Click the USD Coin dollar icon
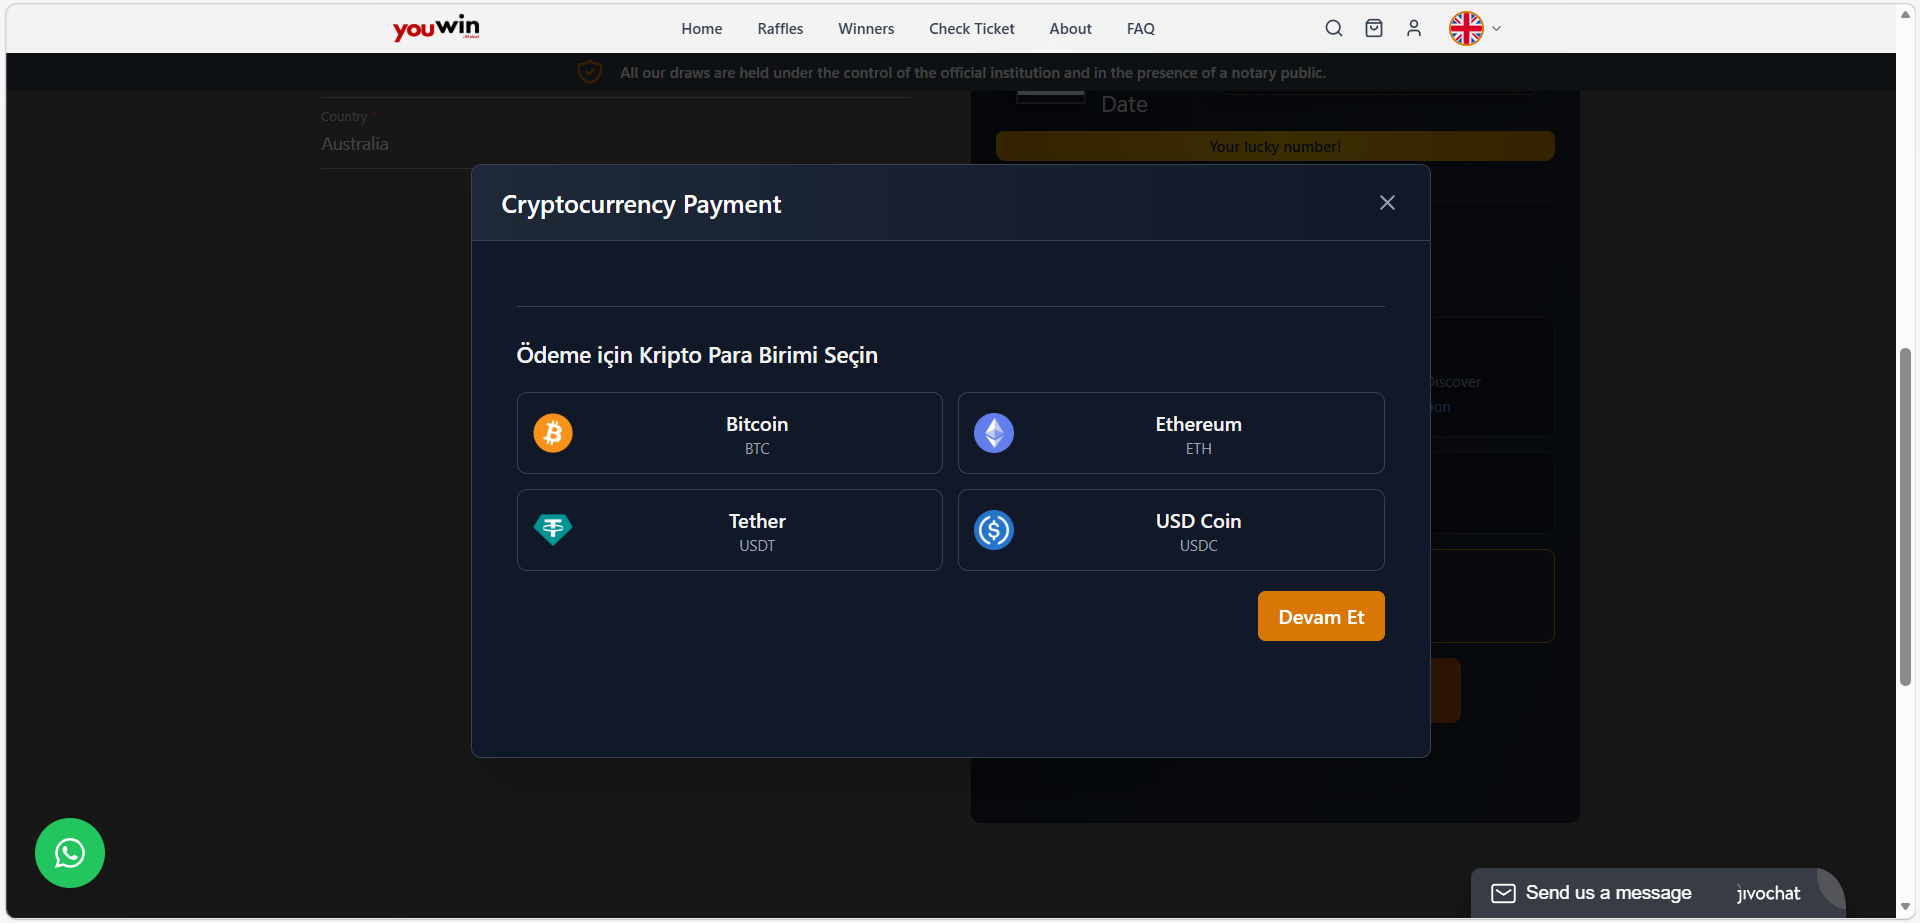This screenshot has height=923, width=1920. 994,530
